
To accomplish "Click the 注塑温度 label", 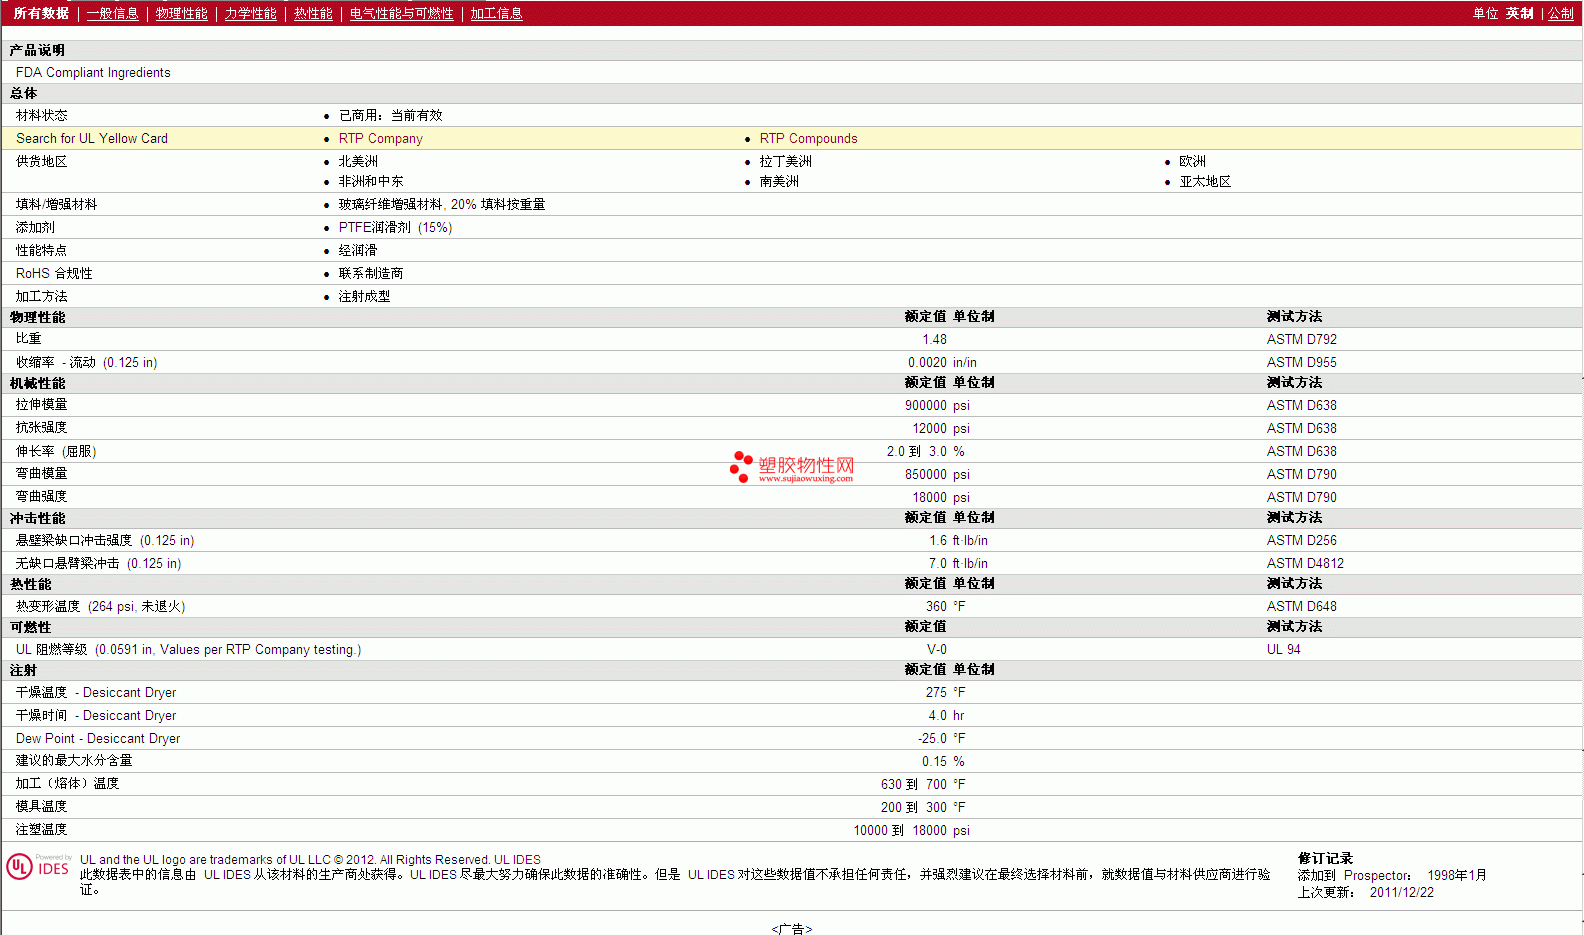I will [x=42, y=830].
